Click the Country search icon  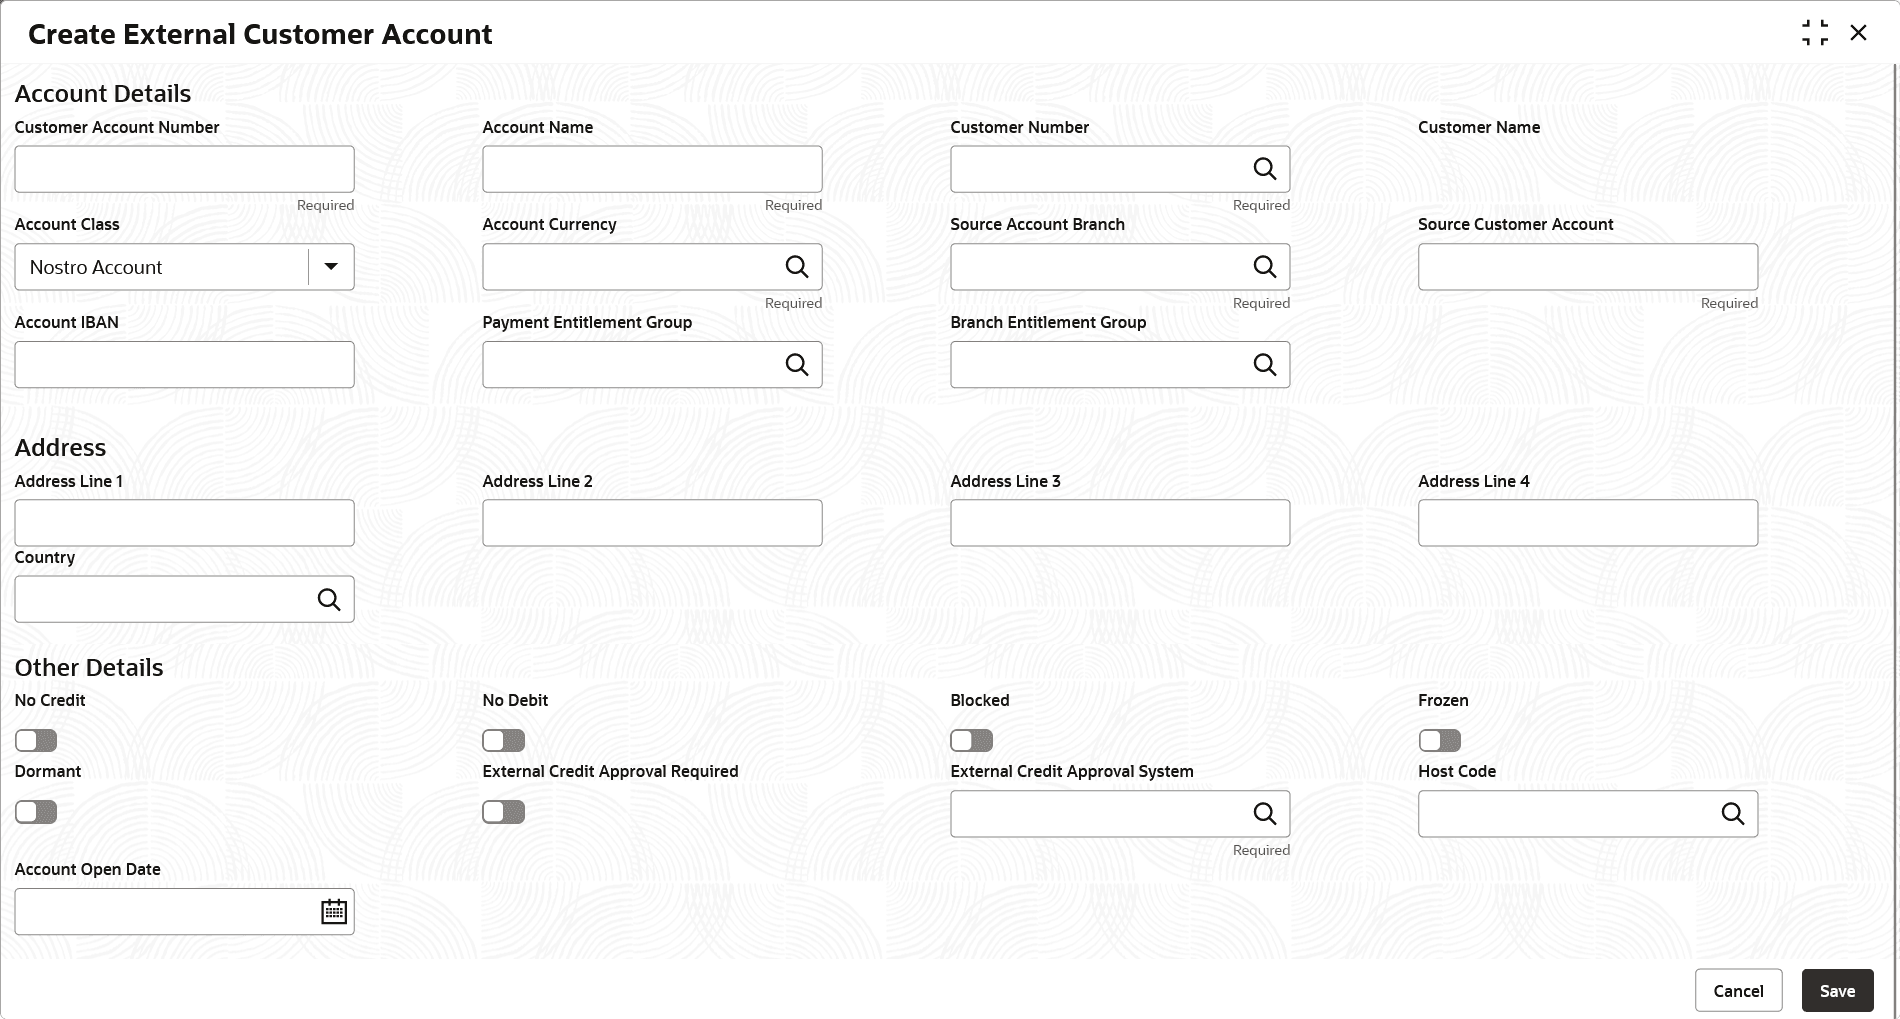328,599
